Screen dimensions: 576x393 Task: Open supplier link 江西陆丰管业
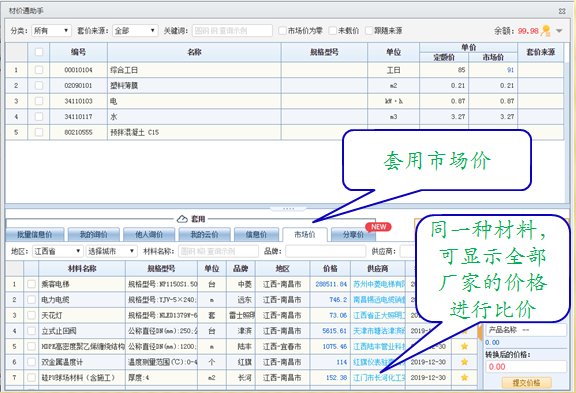[x=379, y=346]
